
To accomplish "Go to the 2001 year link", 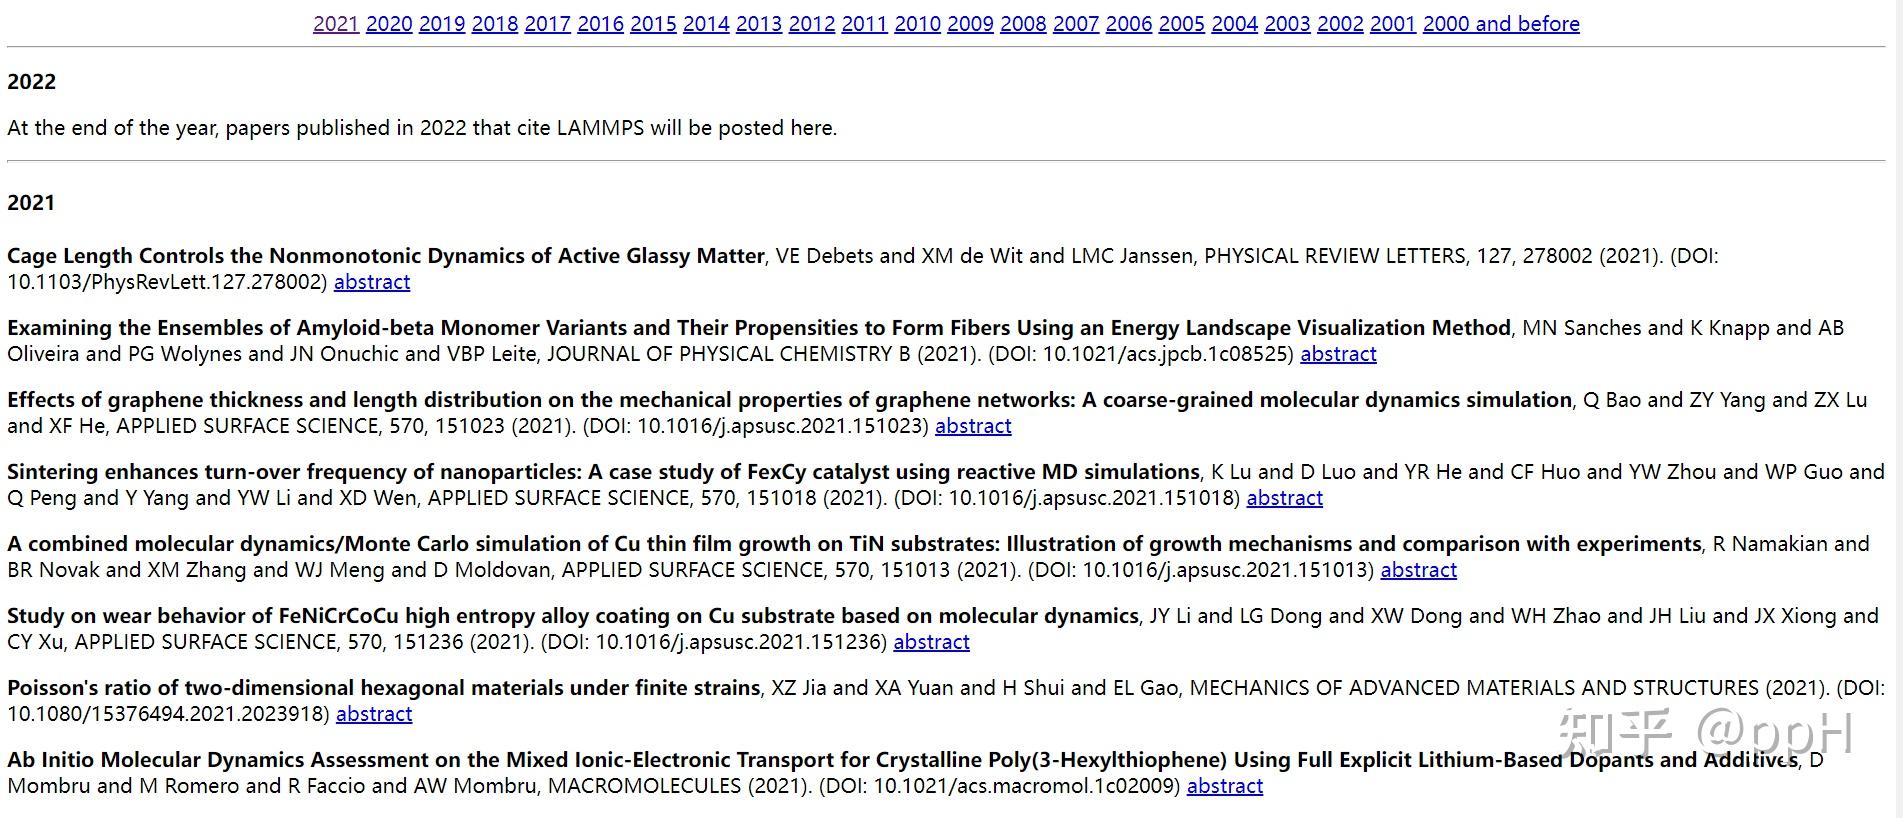I will [1393, 24].
